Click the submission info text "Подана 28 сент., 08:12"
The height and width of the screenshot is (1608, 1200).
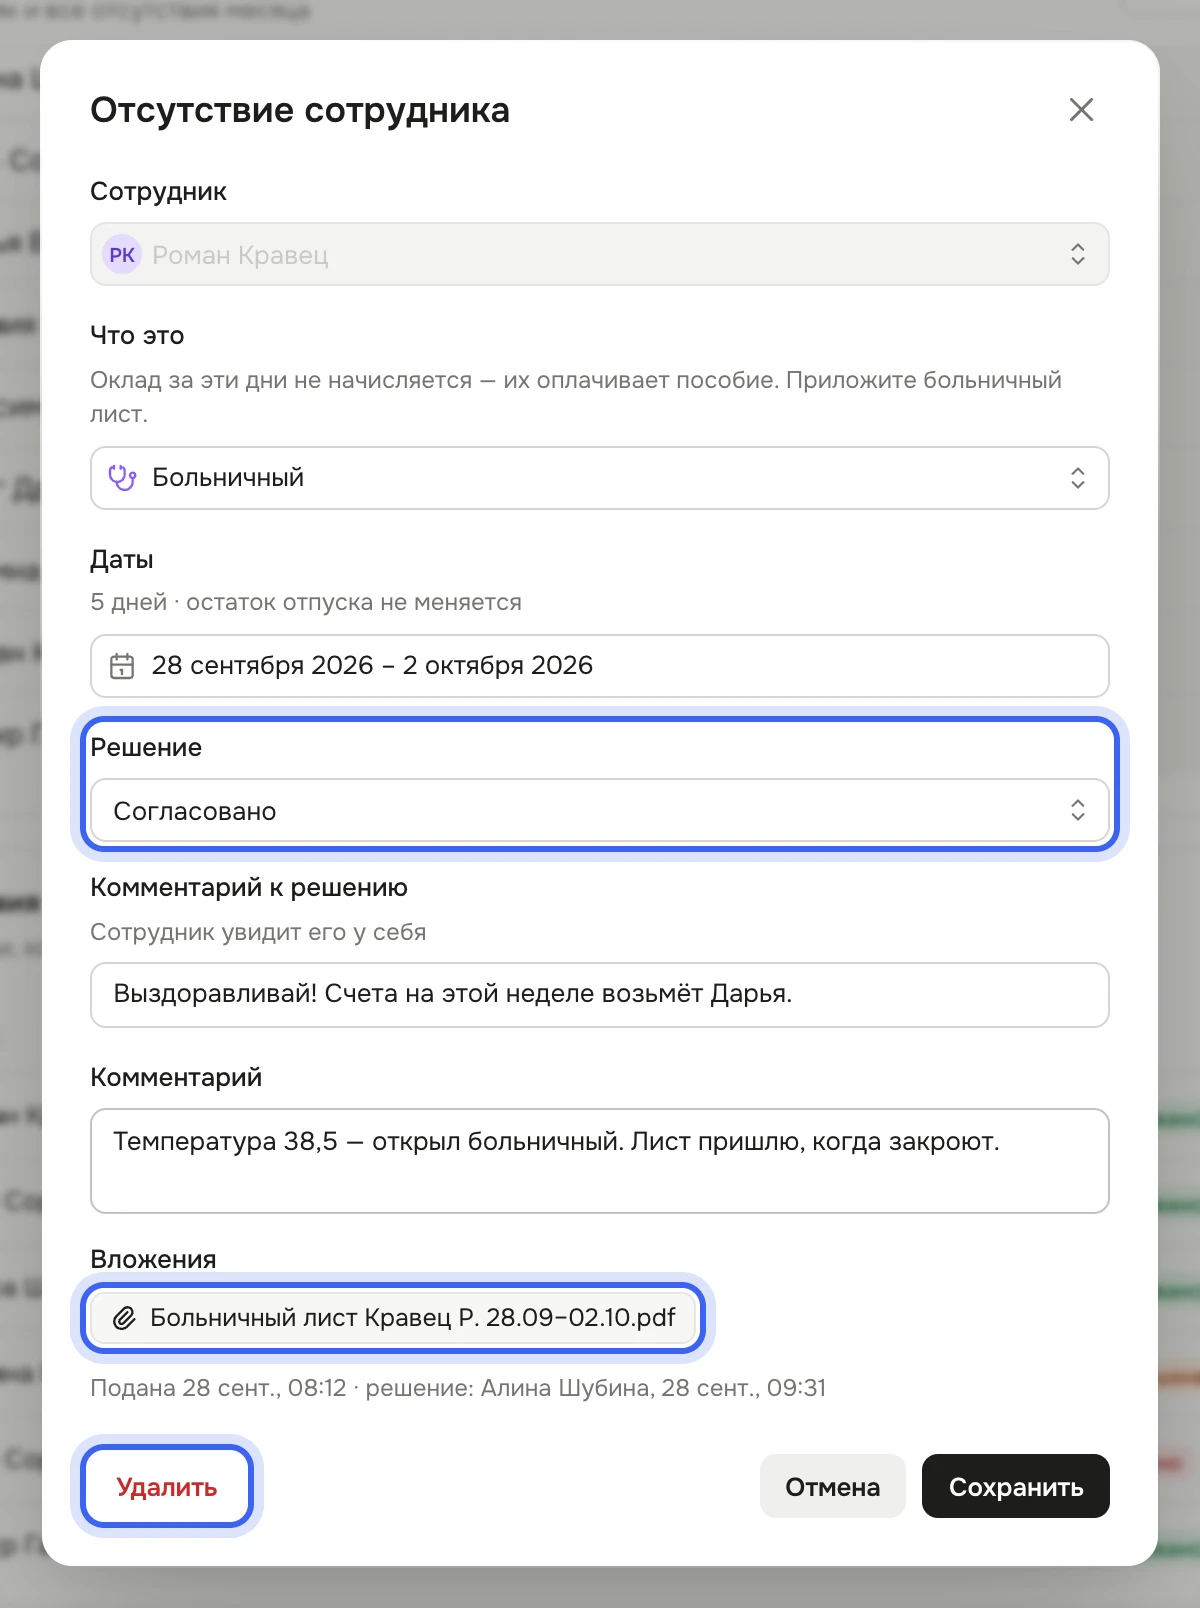(x=218, y=1388)
